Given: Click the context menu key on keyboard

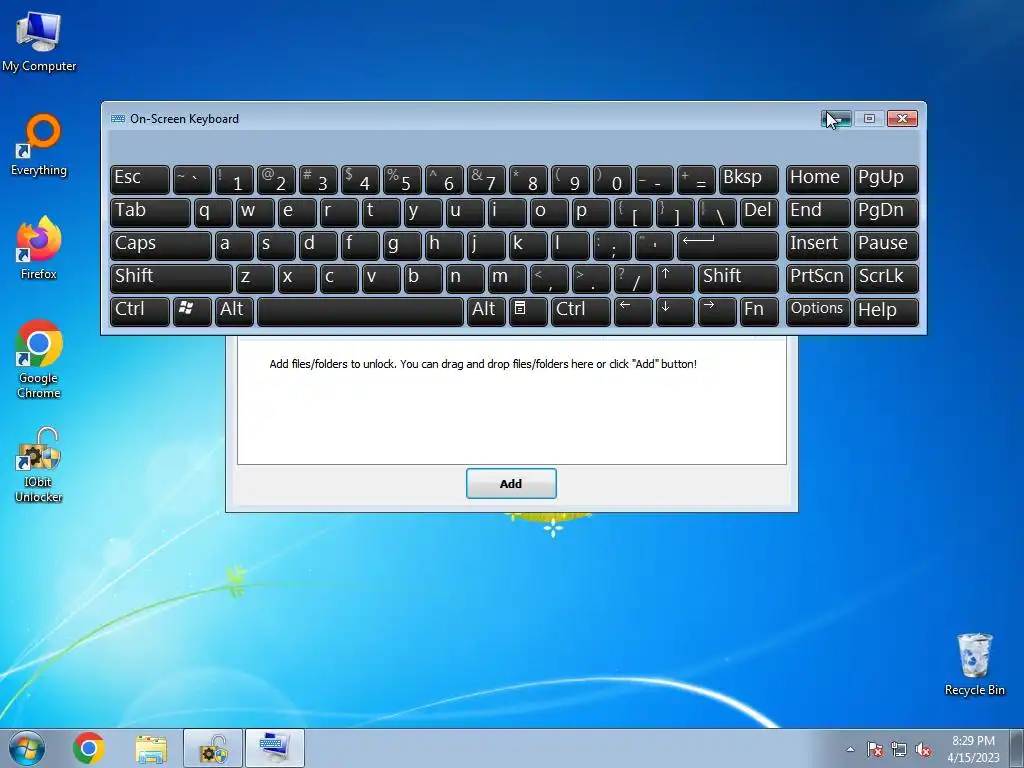Looking at the screenshot, I should tap(528, 311).
